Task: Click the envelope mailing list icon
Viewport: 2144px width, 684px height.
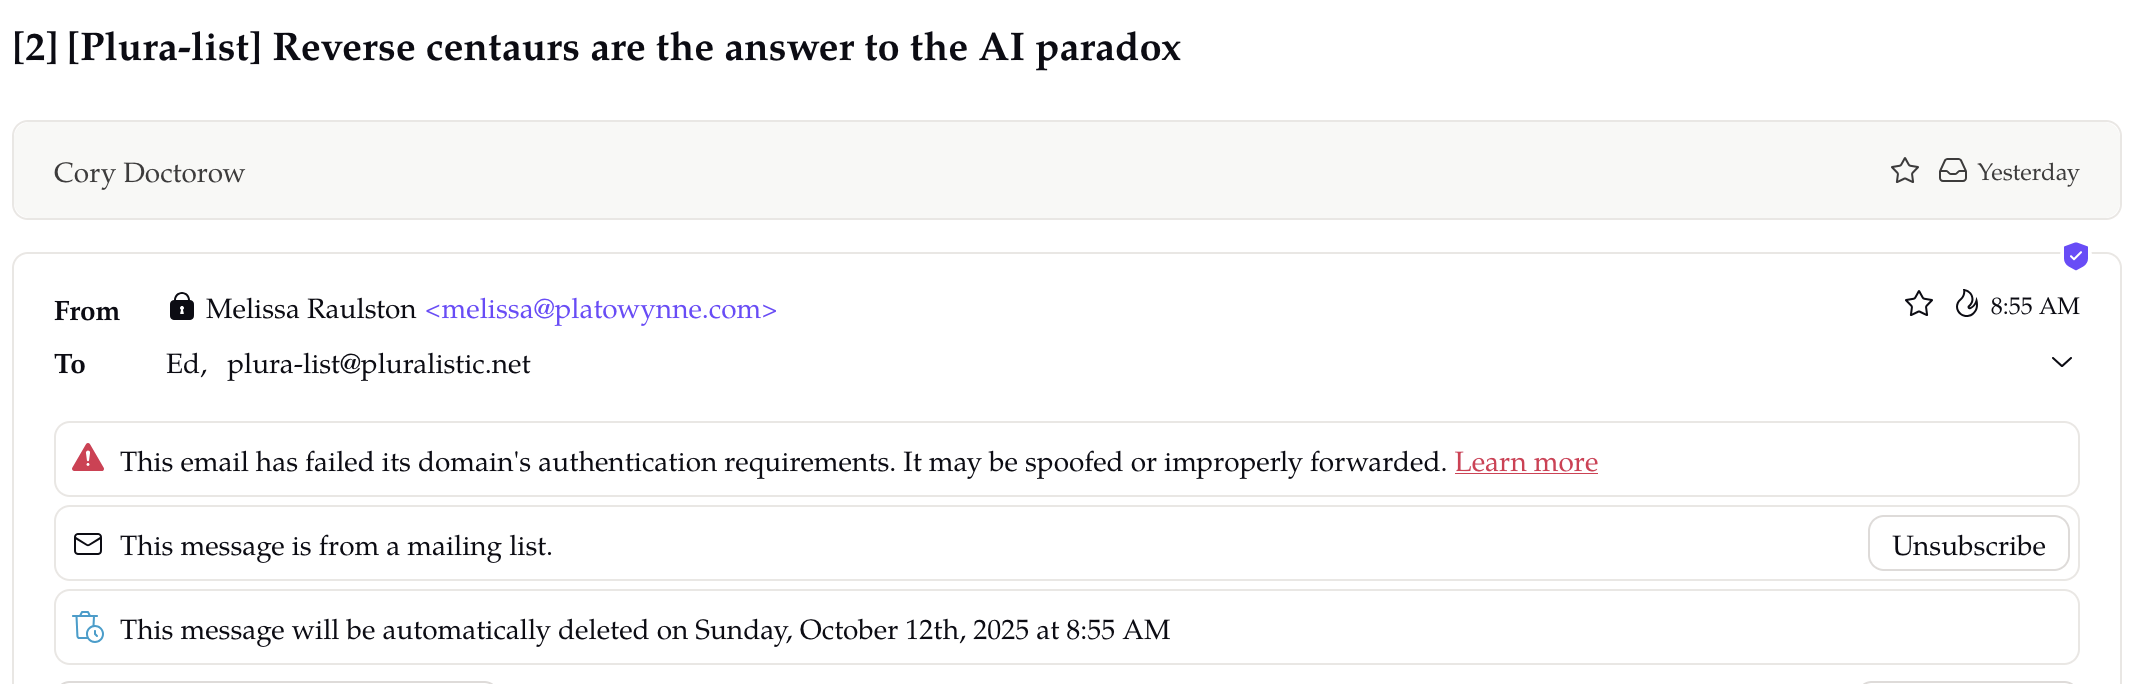Action: [88, 544]
